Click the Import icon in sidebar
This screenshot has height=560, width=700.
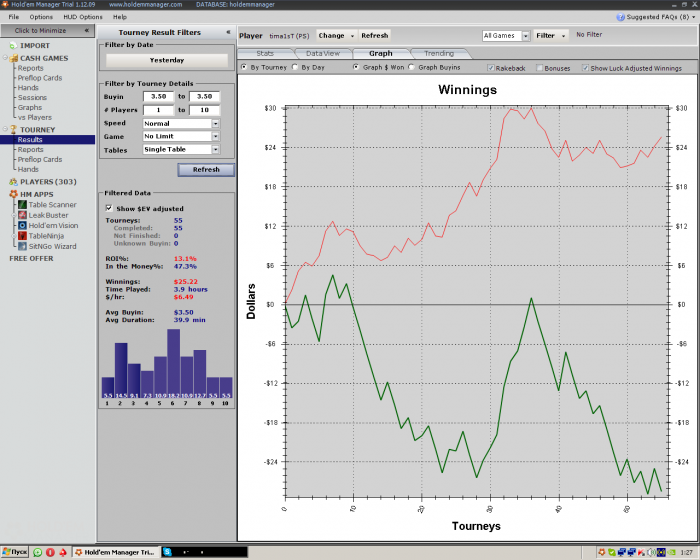pos(12,45)
